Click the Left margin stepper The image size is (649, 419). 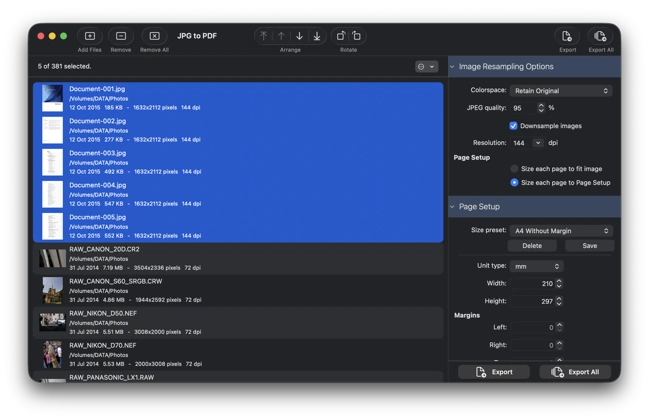pos(559,327)
